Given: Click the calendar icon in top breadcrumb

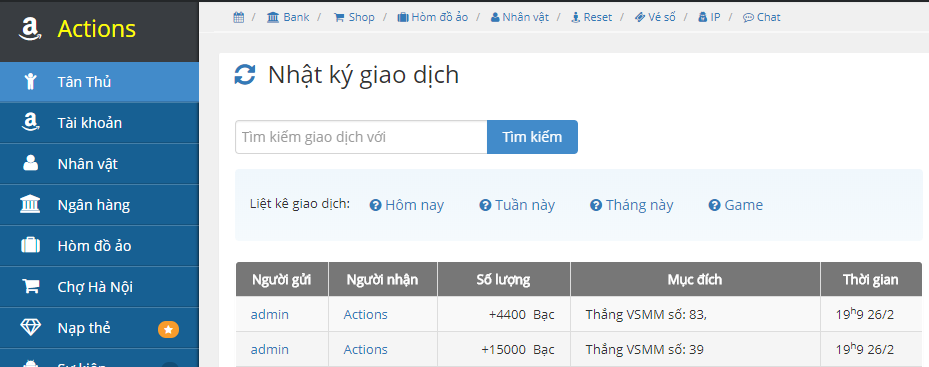Looking at the screenshot, I should (239, 17).
